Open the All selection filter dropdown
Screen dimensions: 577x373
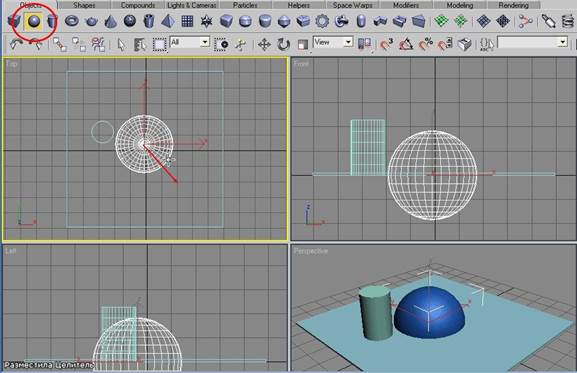[x=190, y=42]
